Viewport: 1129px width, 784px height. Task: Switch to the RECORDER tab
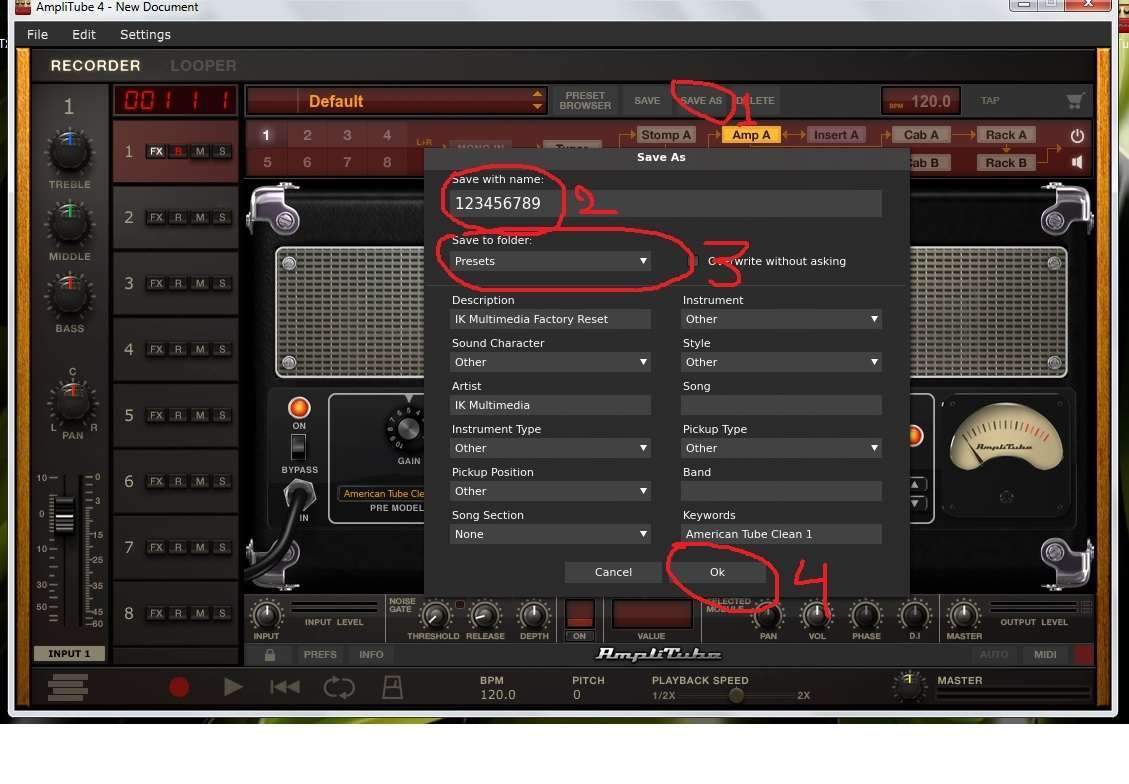point(95,66)
